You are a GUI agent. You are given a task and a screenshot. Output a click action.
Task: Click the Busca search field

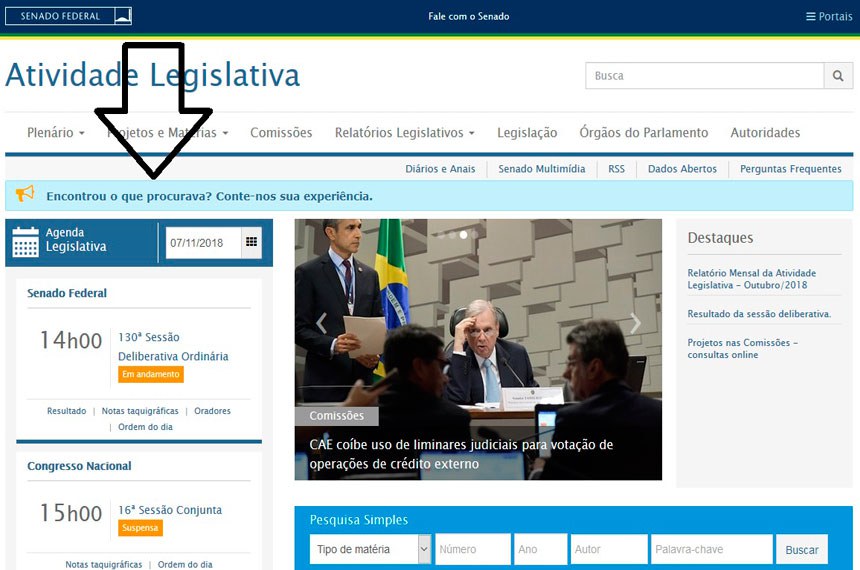(x=704, y=76)
